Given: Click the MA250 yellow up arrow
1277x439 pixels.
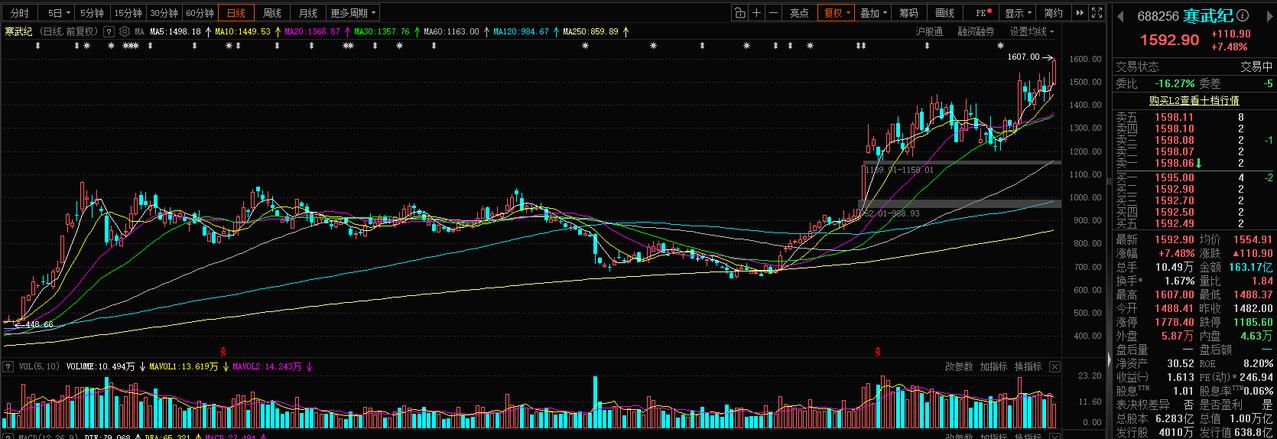Looking at the screenshot, I should coord(625,32).
